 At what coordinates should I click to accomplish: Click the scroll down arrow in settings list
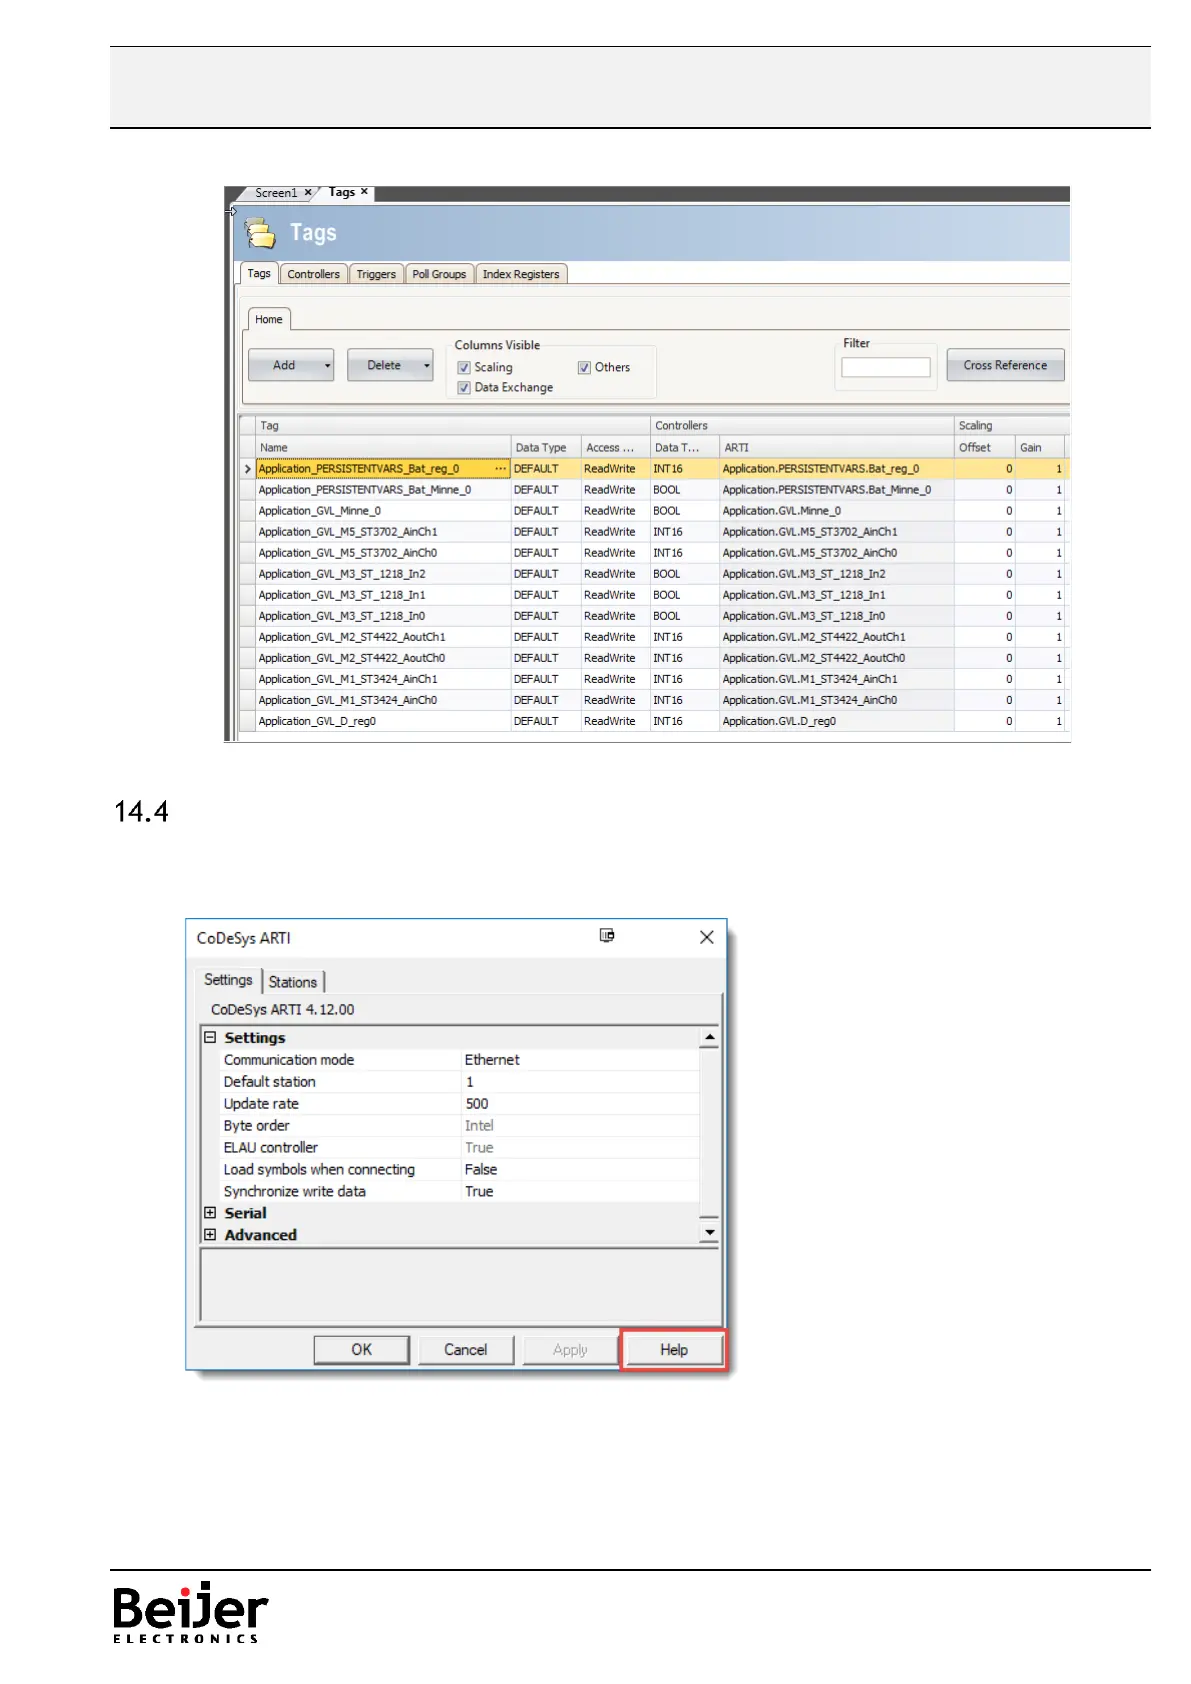point(710,1233)
